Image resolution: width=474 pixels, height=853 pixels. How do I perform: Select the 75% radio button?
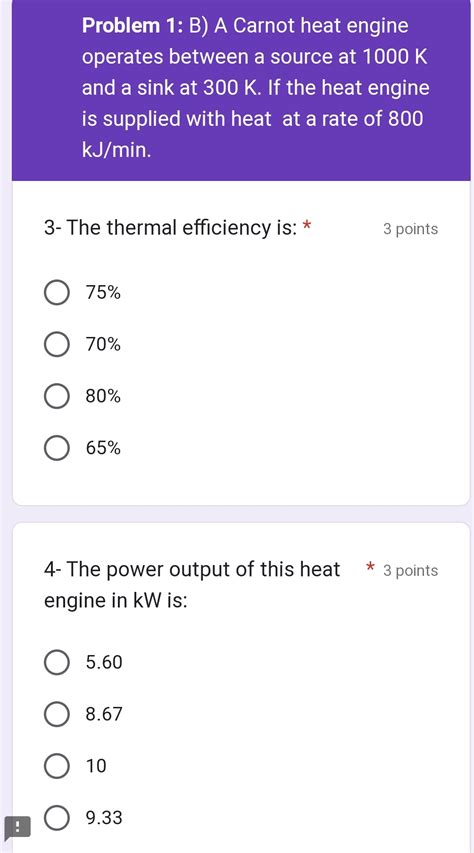56,293
